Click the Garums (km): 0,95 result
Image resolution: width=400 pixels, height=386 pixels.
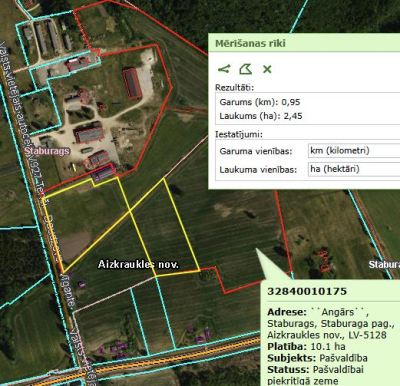coord(260,102)
